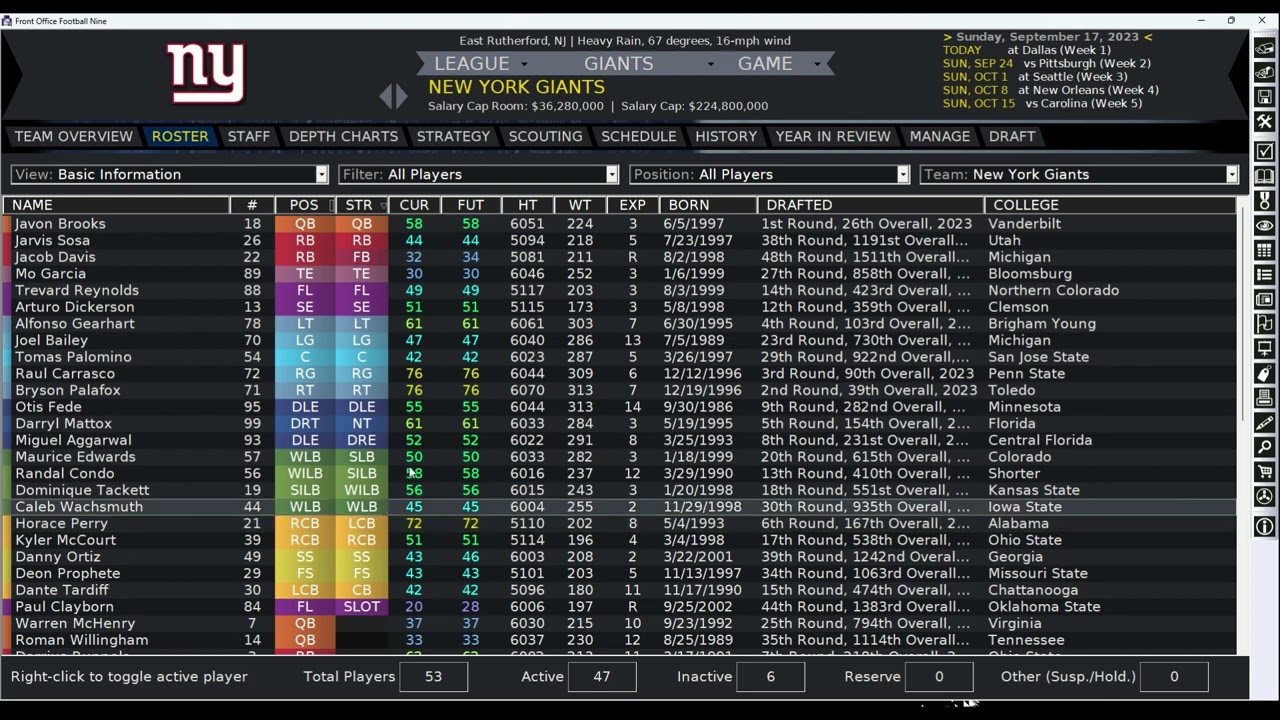Click the bulleted list icon in sidebar
Screen dimensions: 1280x720
pos(1265,275)
